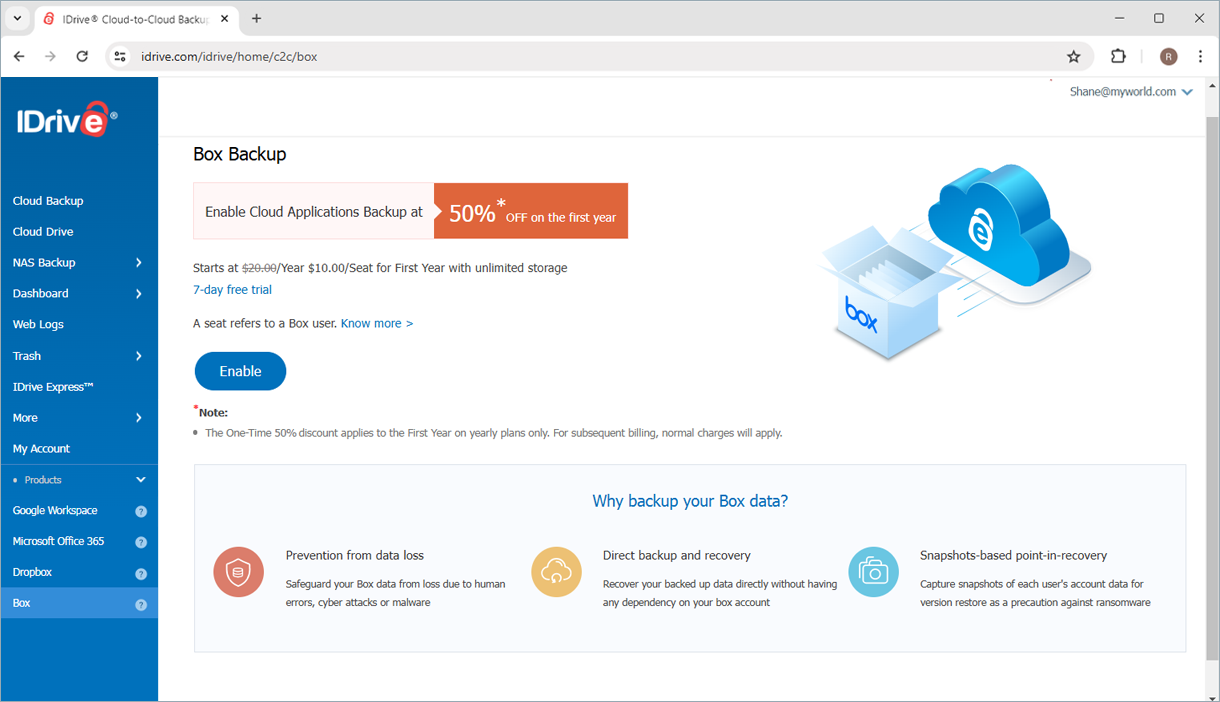Reload the page
Viewport: 1220px width, 702px height.
82,57
